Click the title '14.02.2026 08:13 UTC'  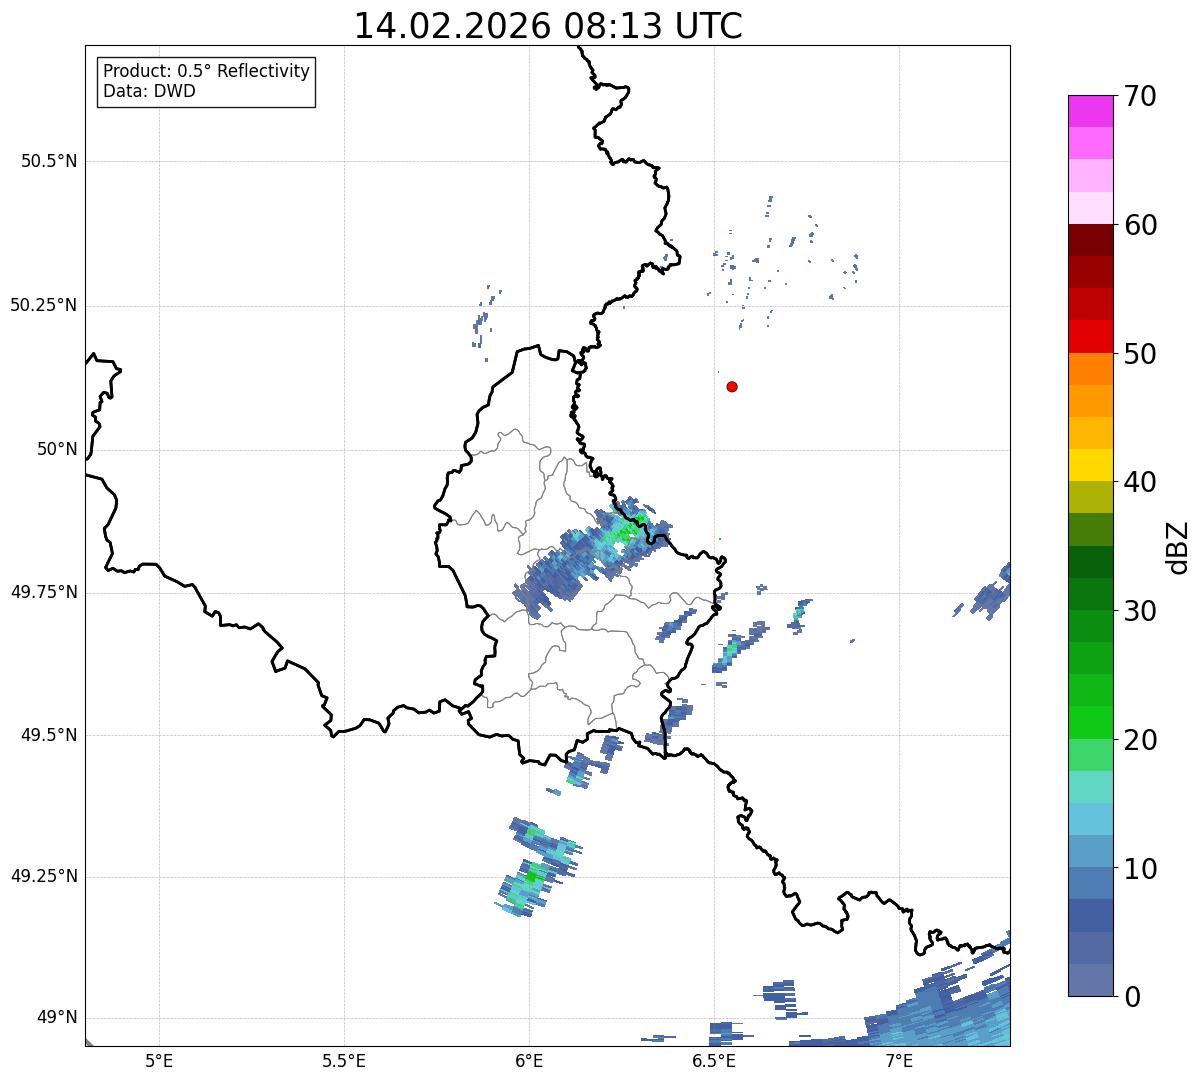tap(548, 26)
